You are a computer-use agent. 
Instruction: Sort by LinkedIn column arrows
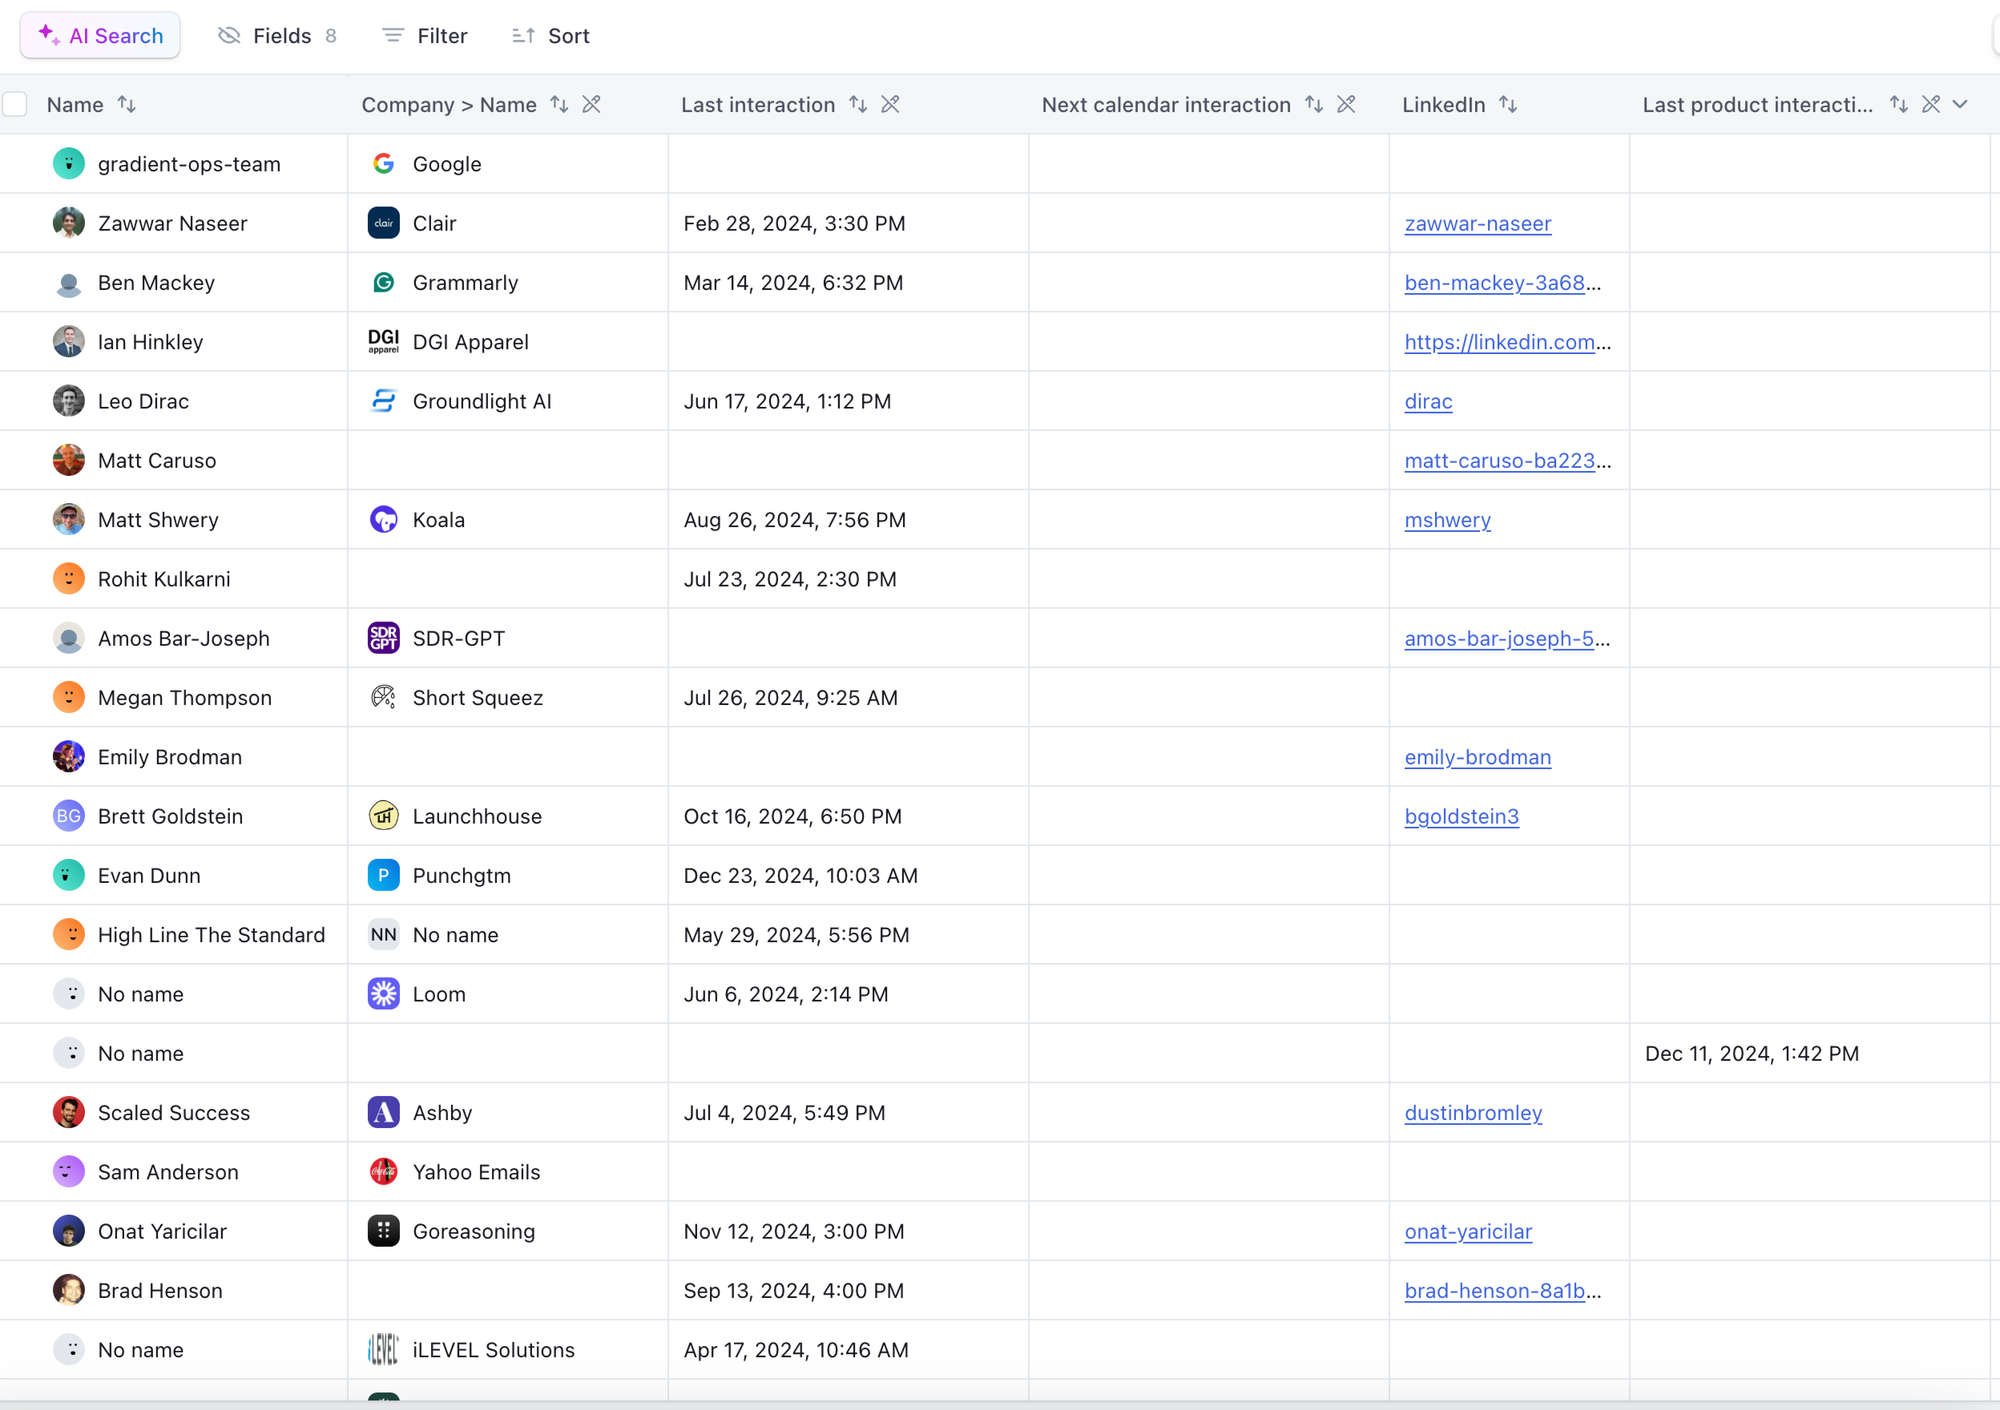point(1508,104)
